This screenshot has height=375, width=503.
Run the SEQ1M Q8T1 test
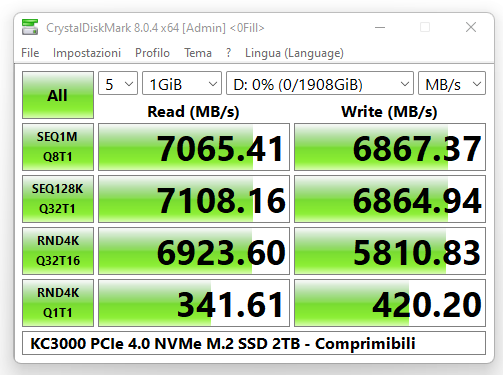click(x=58, y=147)
